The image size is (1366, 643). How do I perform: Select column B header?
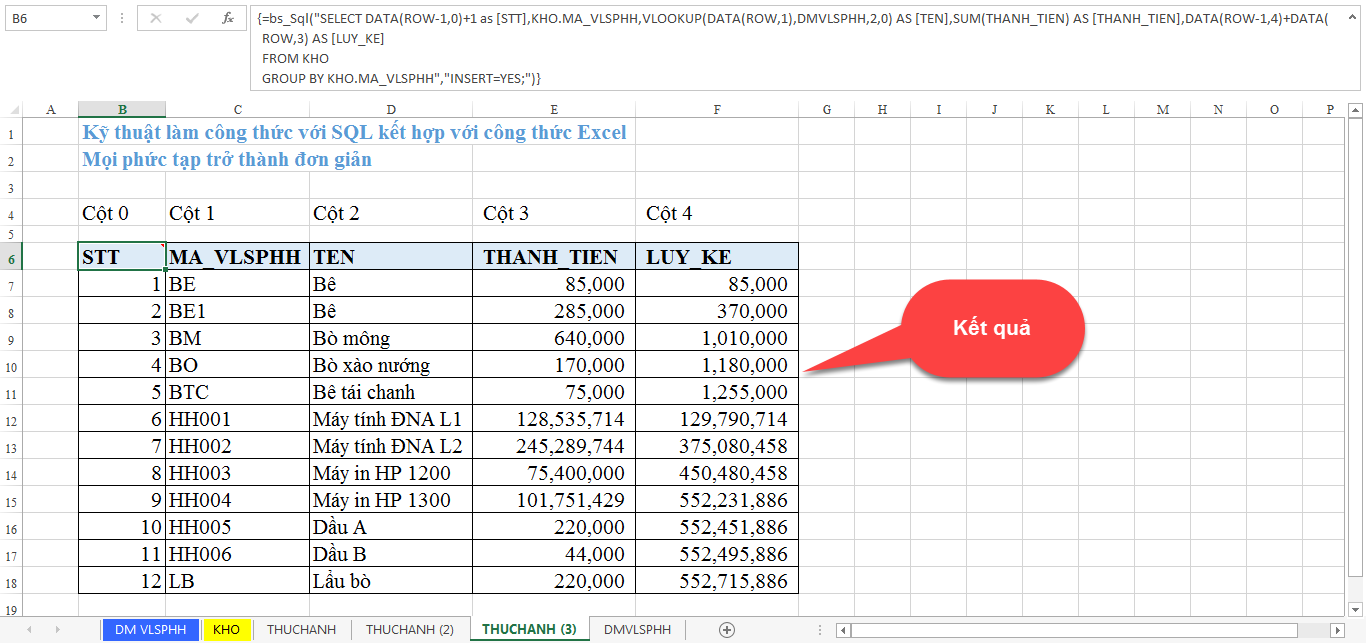point(122,109)
